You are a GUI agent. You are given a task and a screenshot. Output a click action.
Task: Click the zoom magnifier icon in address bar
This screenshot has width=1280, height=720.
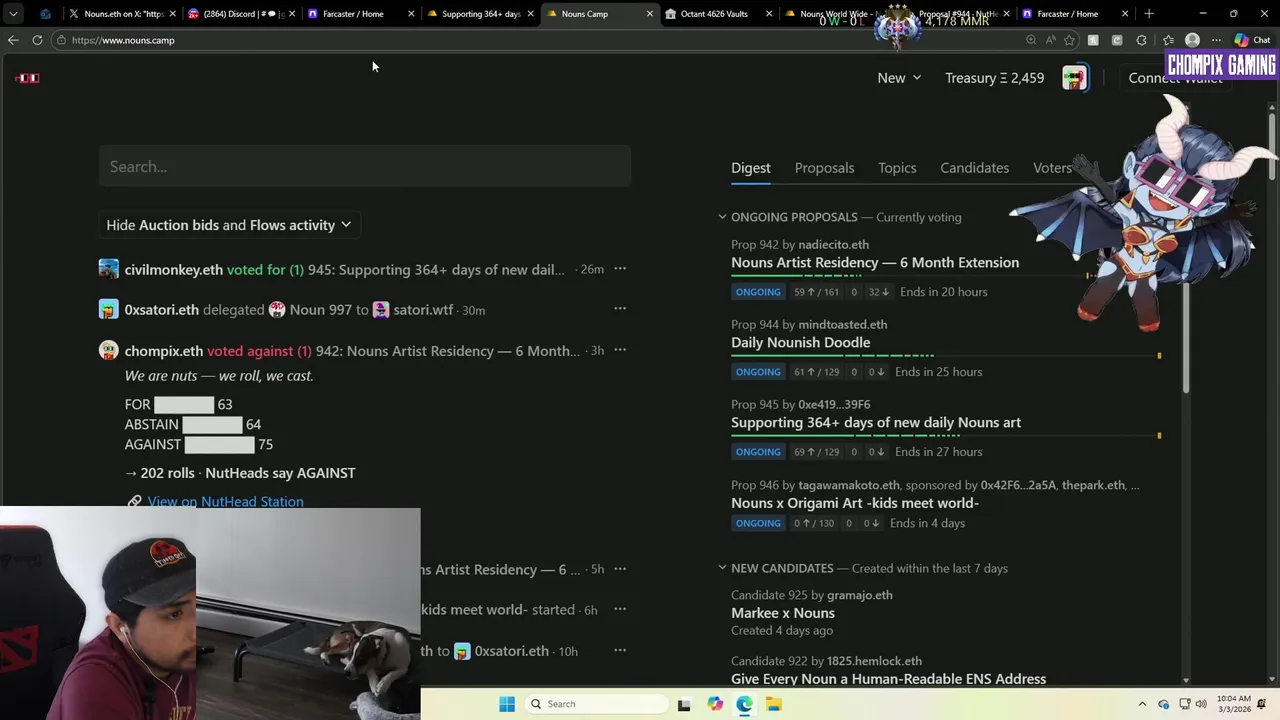(x=1031, y=40)
